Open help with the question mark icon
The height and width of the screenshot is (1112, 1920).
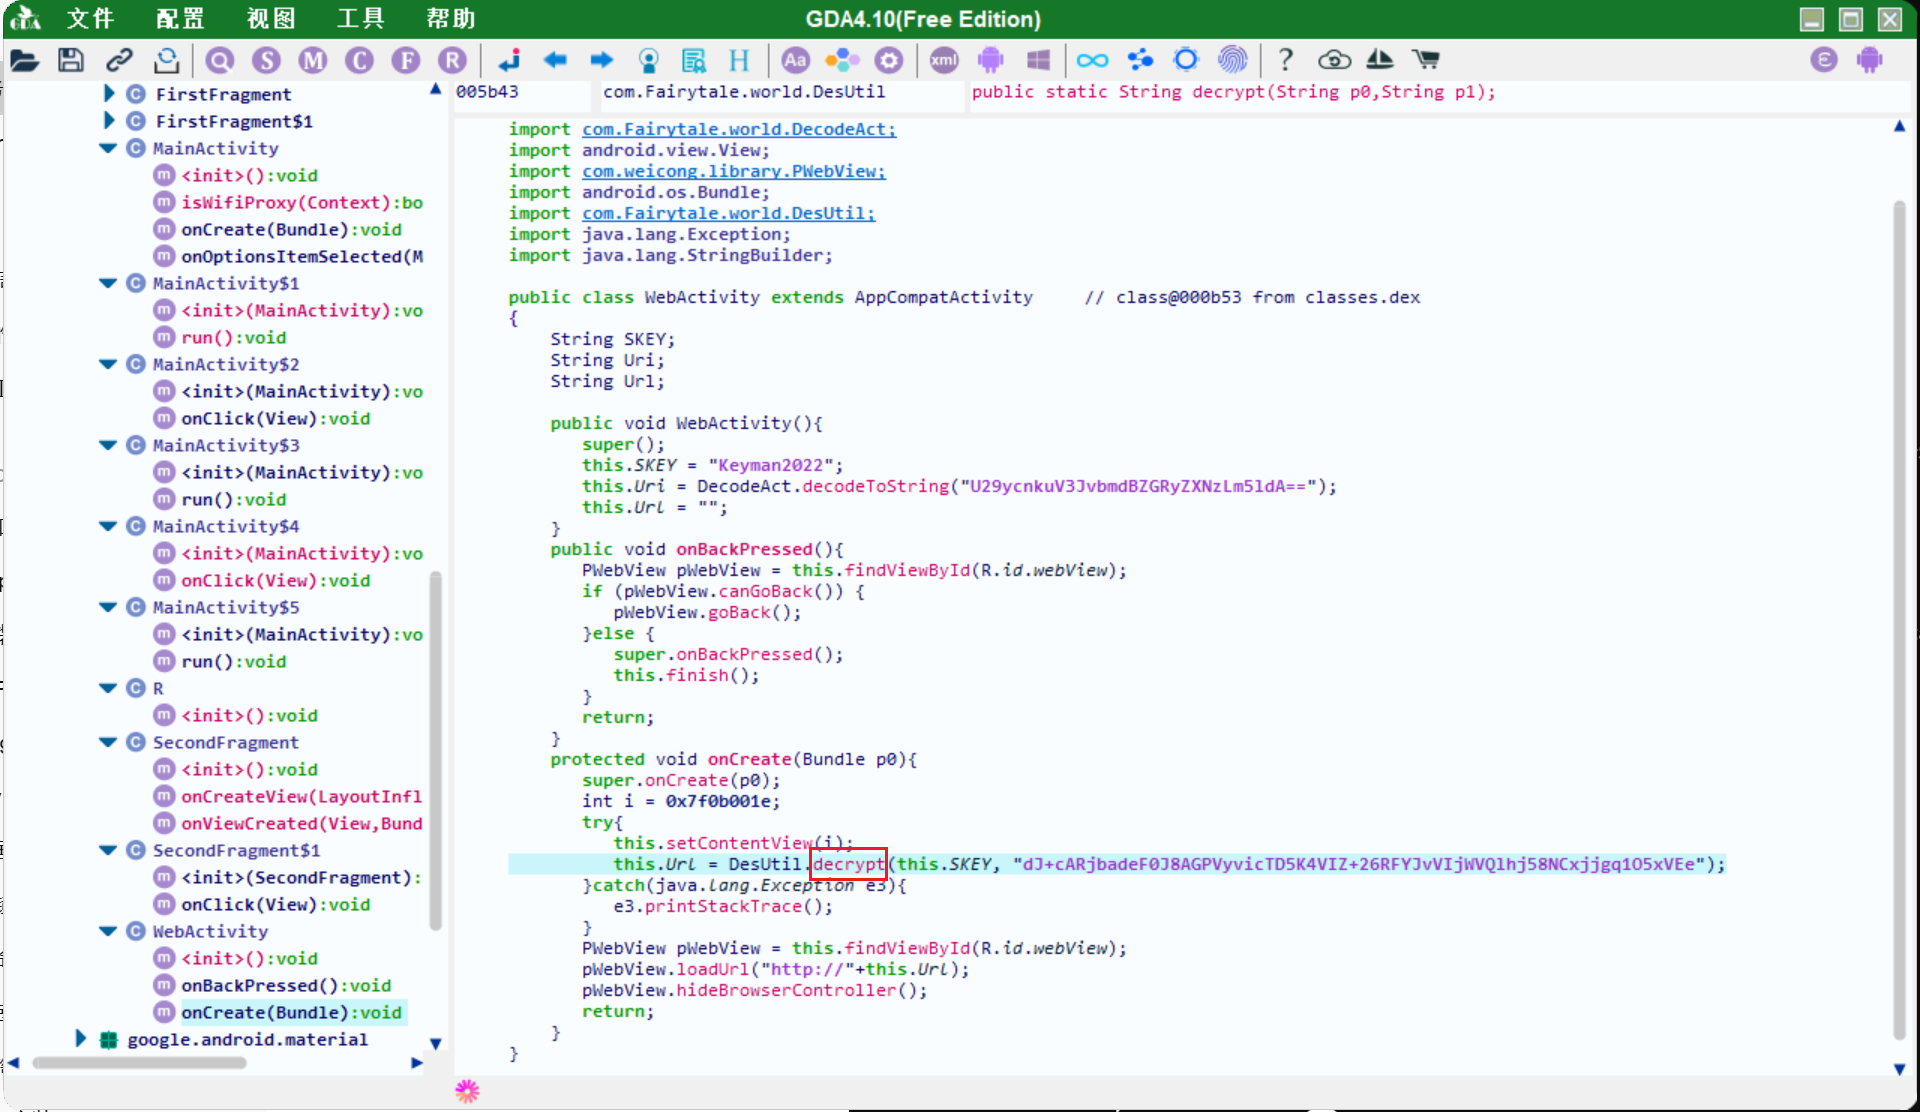point(1286,61)
